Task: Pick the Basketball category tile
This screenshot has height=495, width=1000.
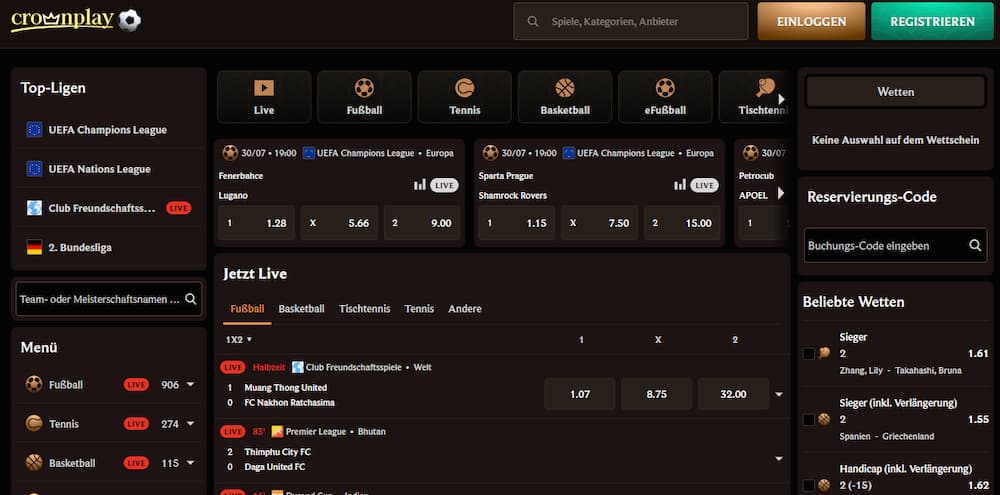Action: tap(565, 96)
